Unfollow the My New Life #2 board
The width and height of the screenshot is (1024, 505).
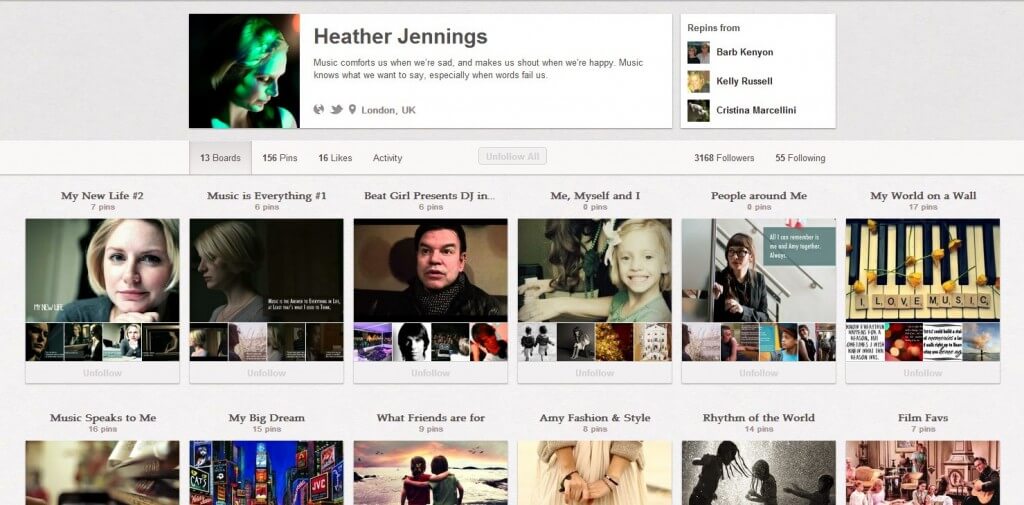pos(102,373)
